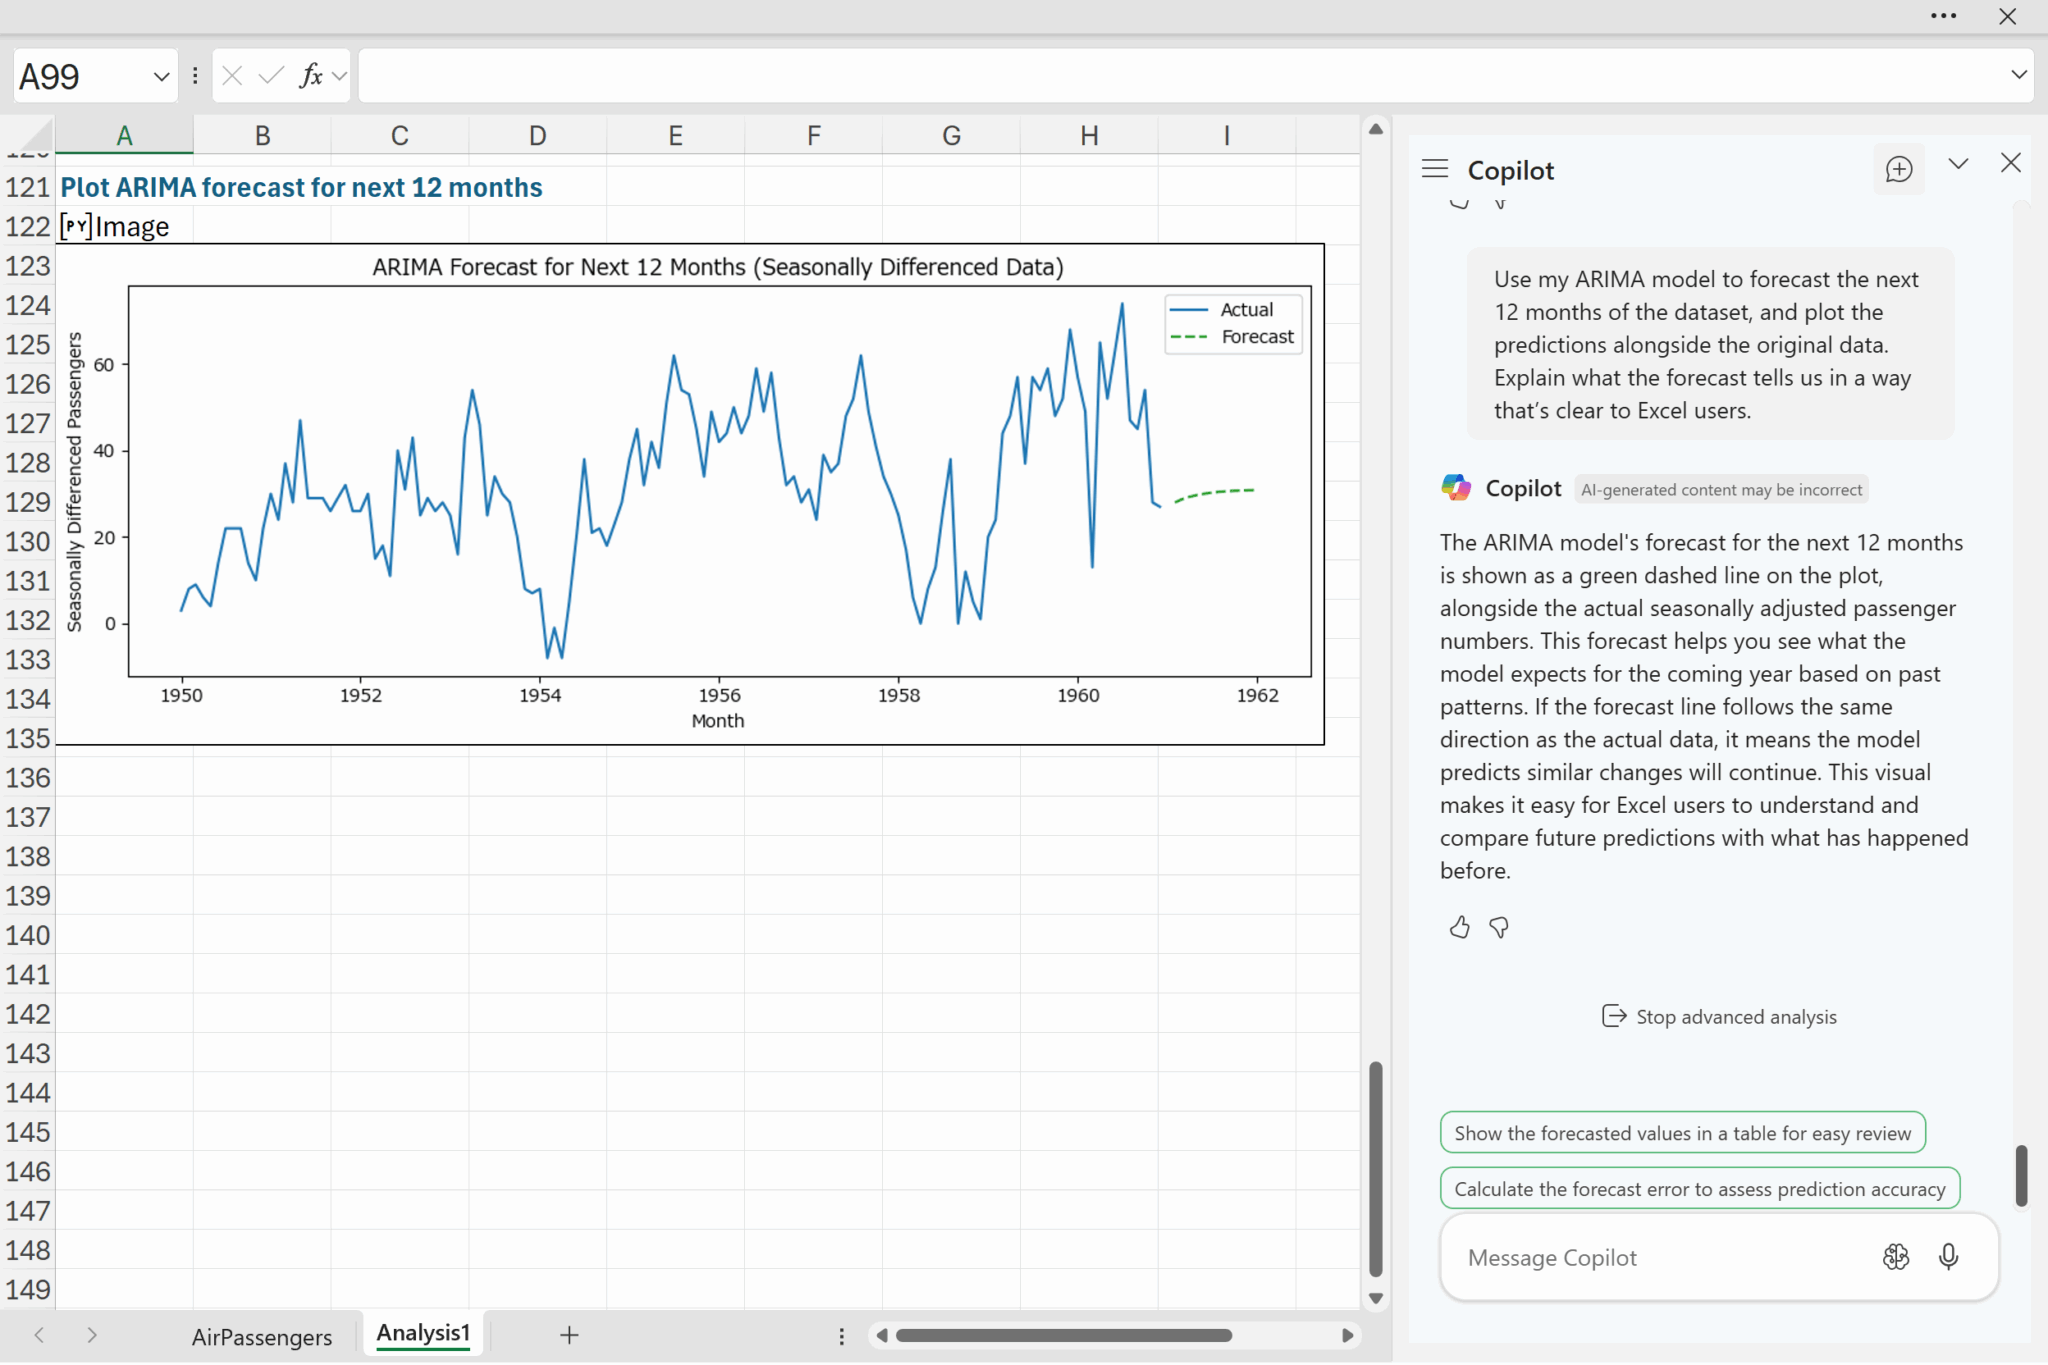Select the Analysis1 sheet tab
Viewport: 2048px width, 1365px height.
(423, 1333)
